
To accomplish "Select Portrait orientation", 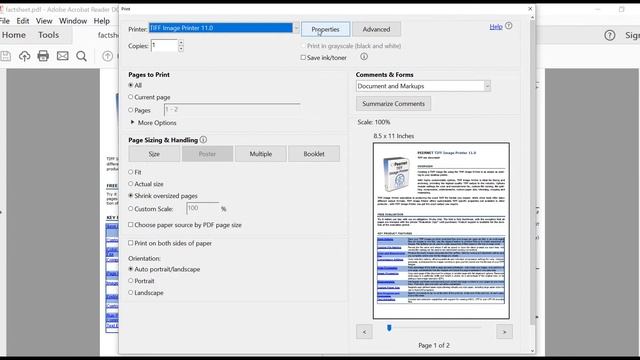I will 131,281.
